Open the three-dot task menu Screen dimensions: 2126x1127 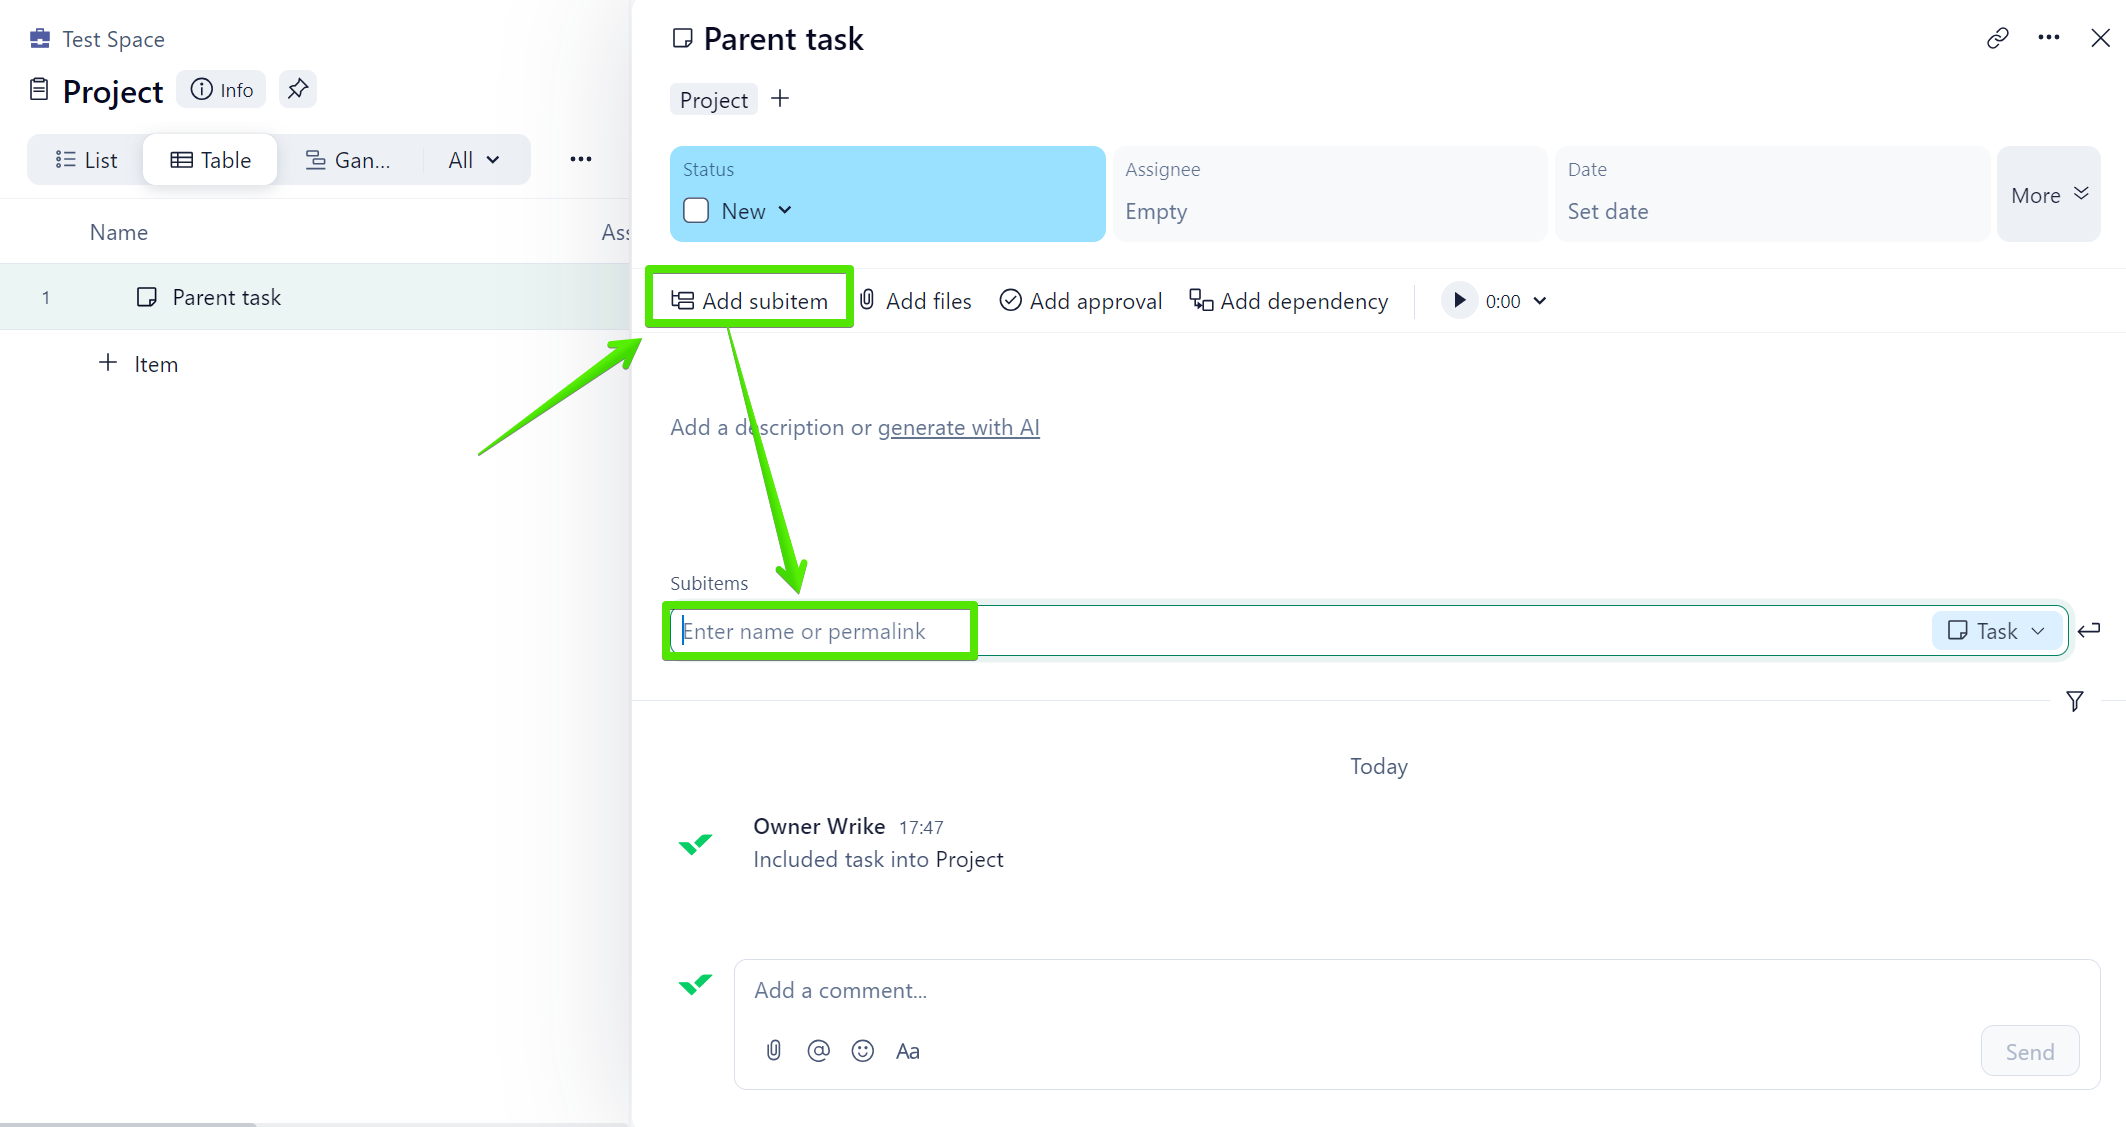(x=2048, y=38)
